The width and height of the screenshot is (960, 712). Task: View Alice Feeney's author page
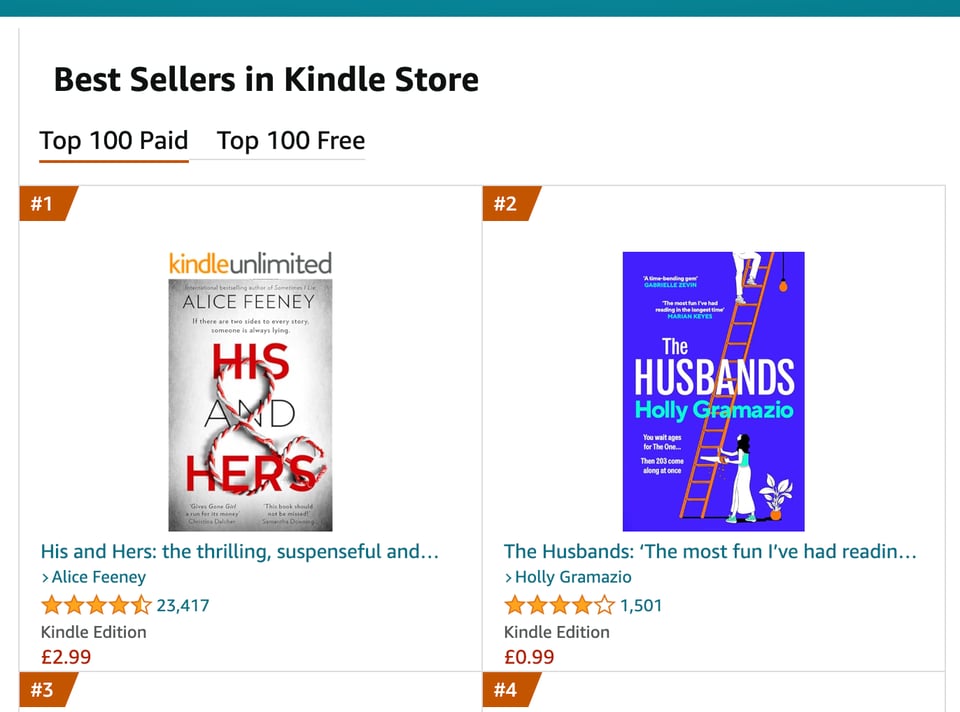(x=97, y=577)
